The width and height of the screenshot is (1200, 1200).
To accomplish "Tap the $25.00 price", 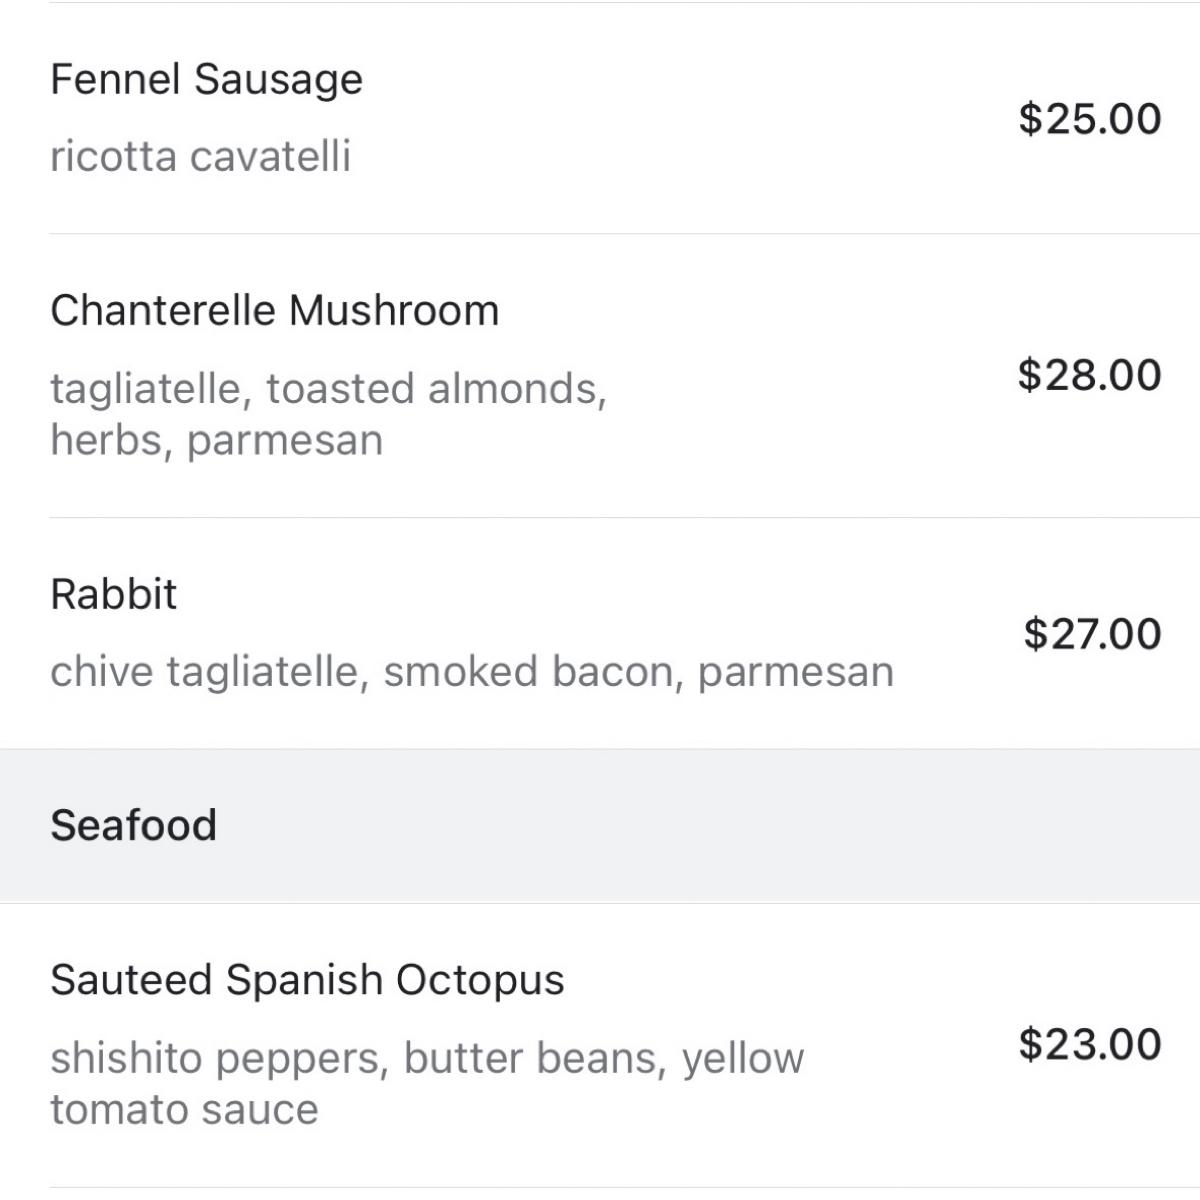I will point(1089,119).
